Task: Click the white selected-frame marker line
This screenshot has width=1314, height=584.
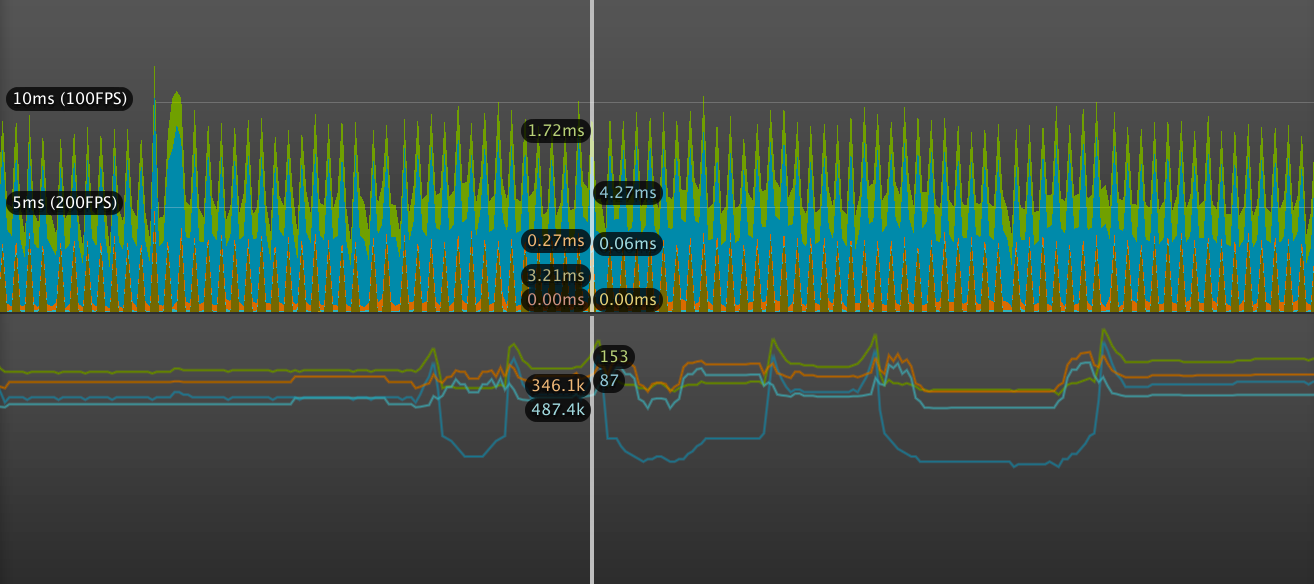Action: (x=592, y=292)
